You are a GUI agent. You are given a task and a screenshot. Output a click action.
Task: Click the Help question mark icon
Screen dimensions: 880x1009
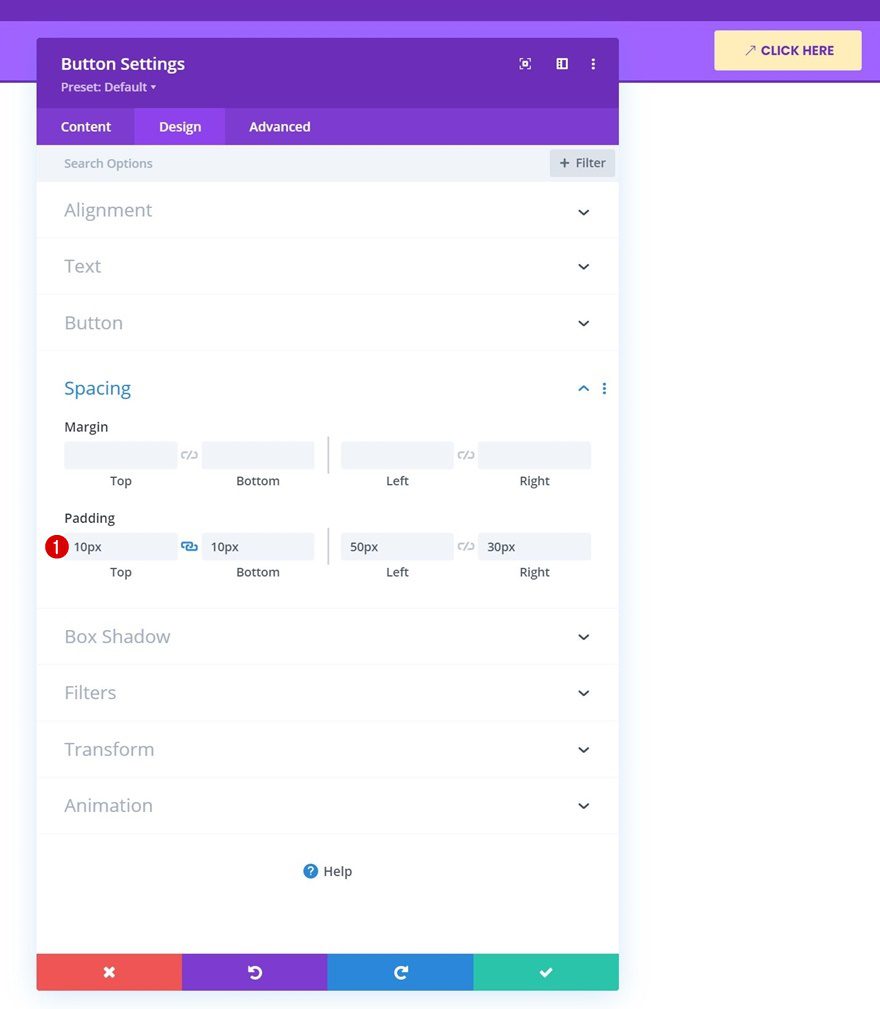pos(311,871)
